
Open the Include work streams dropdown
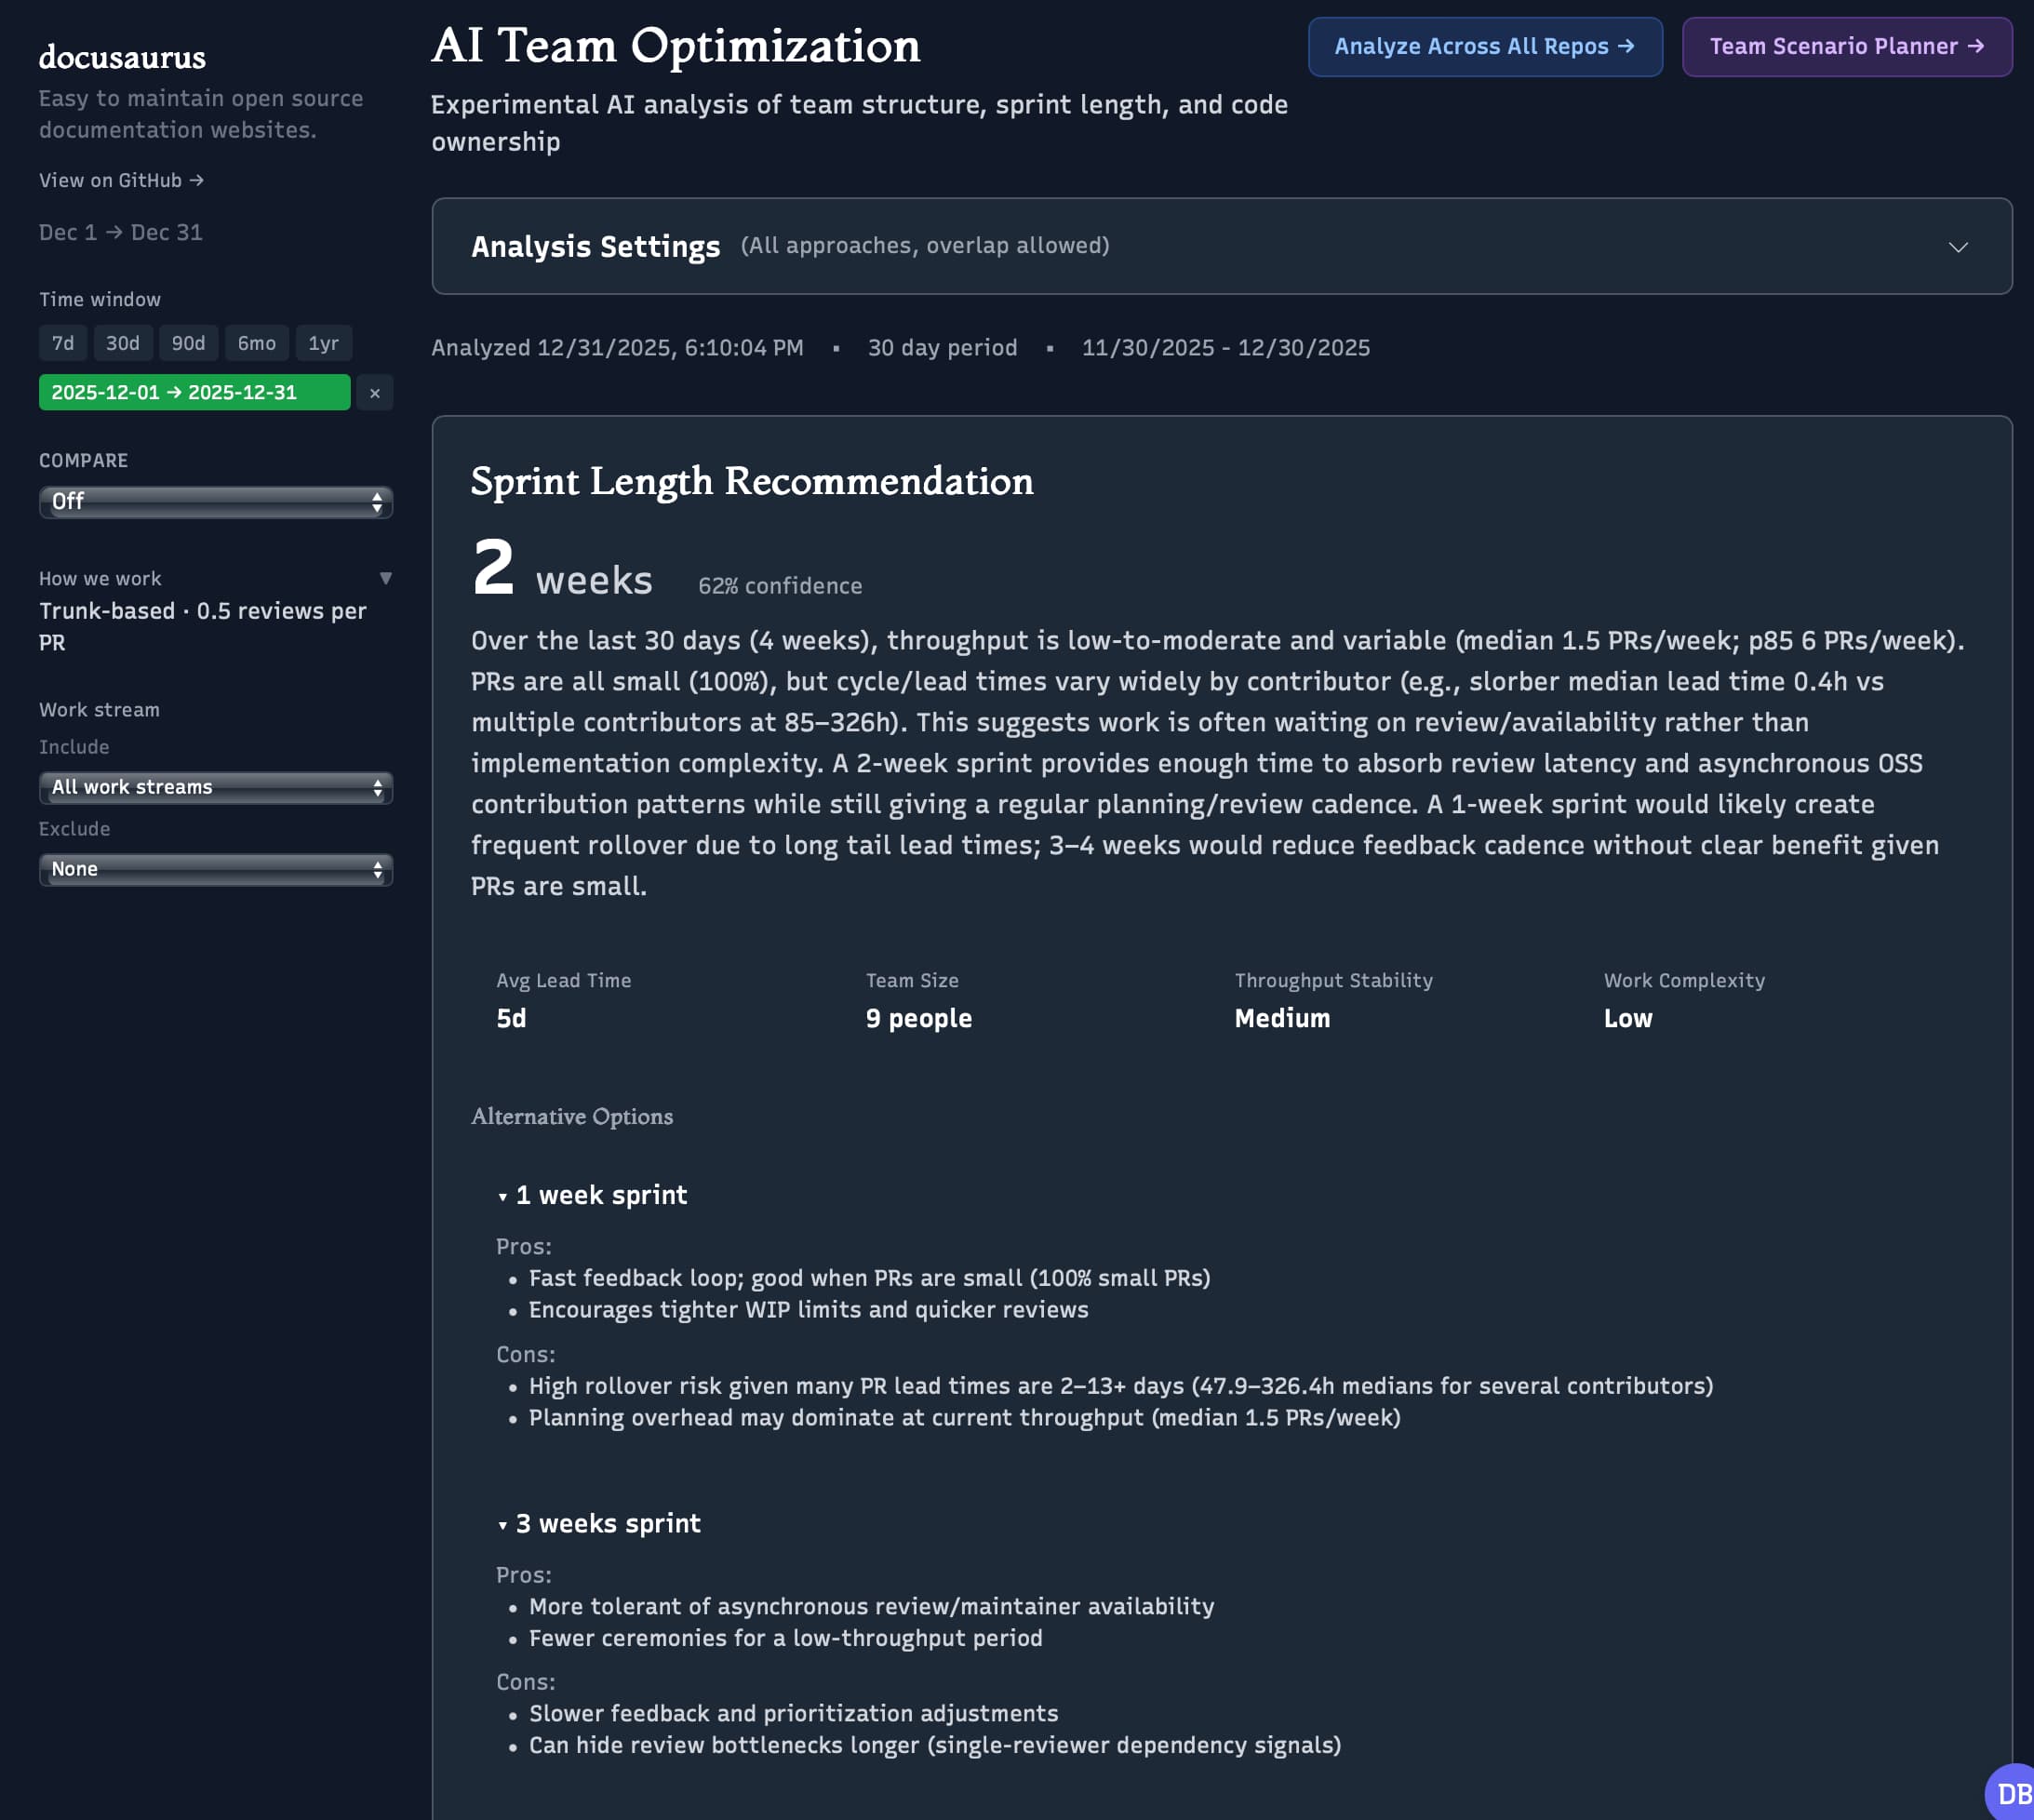215,788
